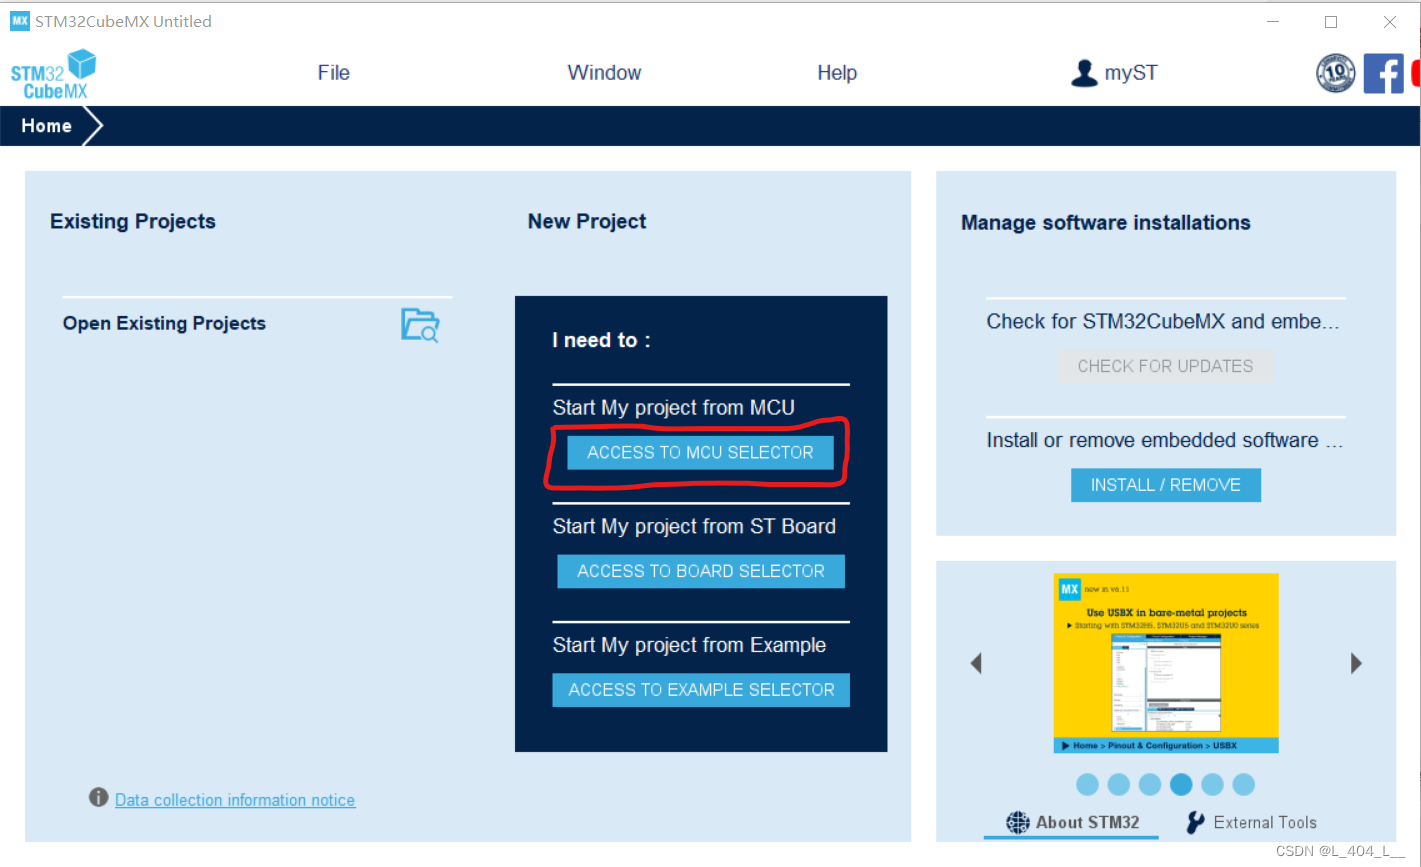Select the first carousel dot
The width and height of the screenshot is (1421, 867).
pyautogui.click(x=1088, y=785)
